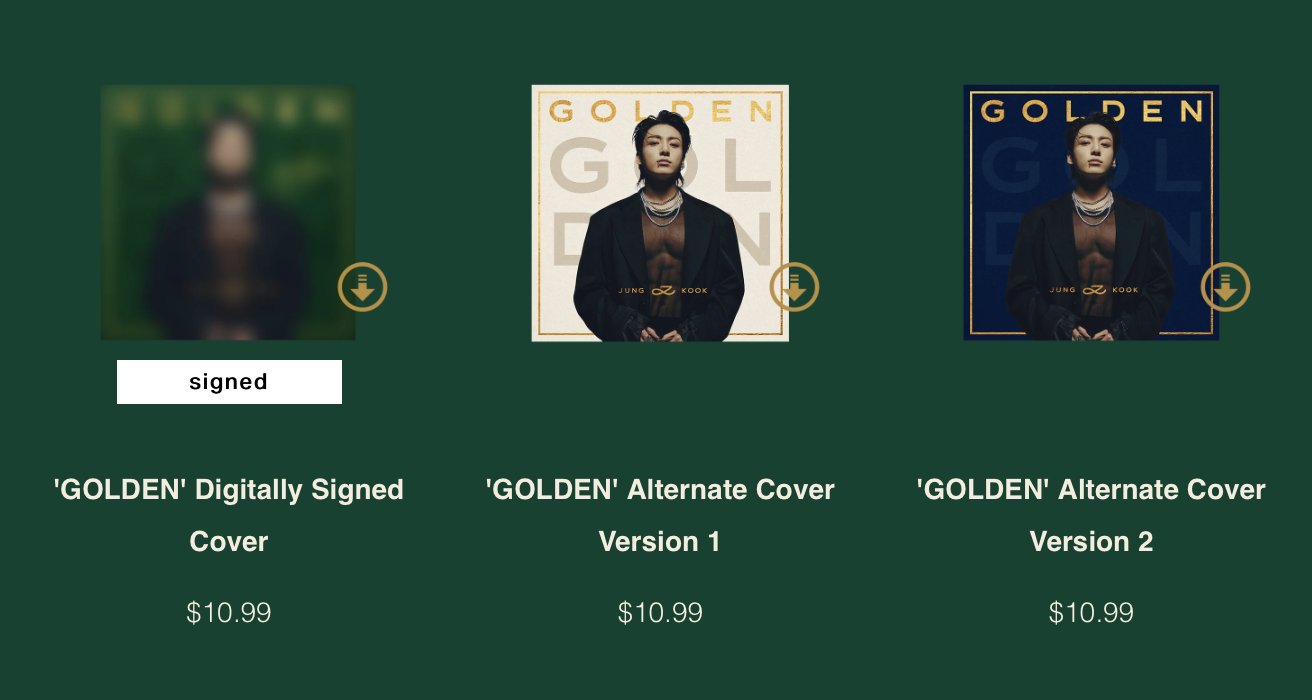Open the cream-colored GOLDEN cover image
The height and width of the screenshot is (700, 1312).
[660, 213]
